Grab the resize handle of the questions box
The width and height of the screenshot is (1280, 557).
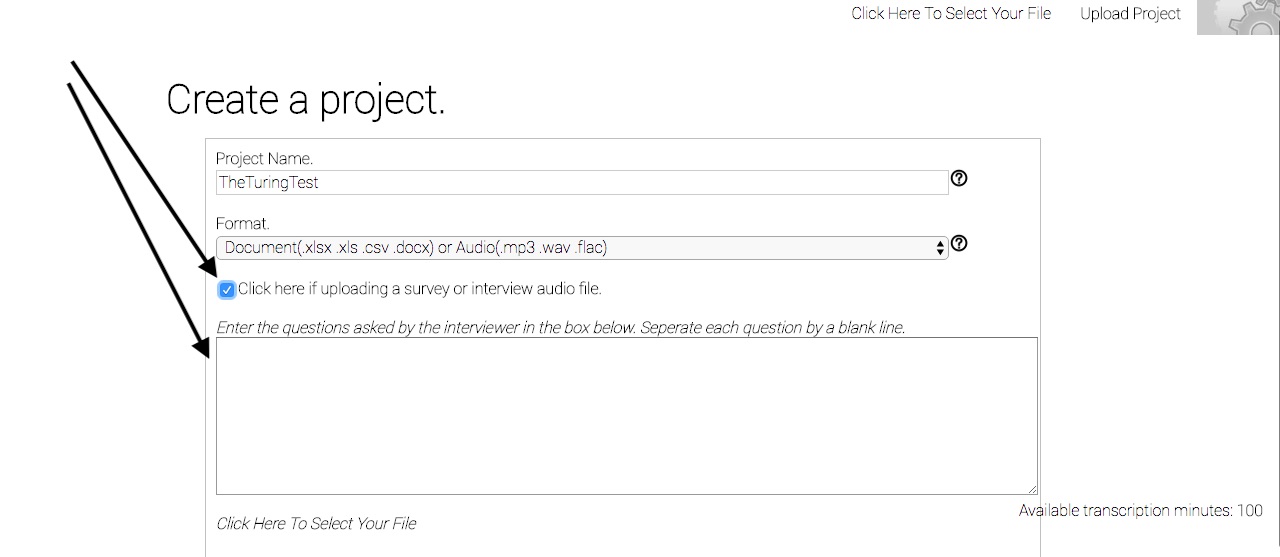(x=1031, y=488)
